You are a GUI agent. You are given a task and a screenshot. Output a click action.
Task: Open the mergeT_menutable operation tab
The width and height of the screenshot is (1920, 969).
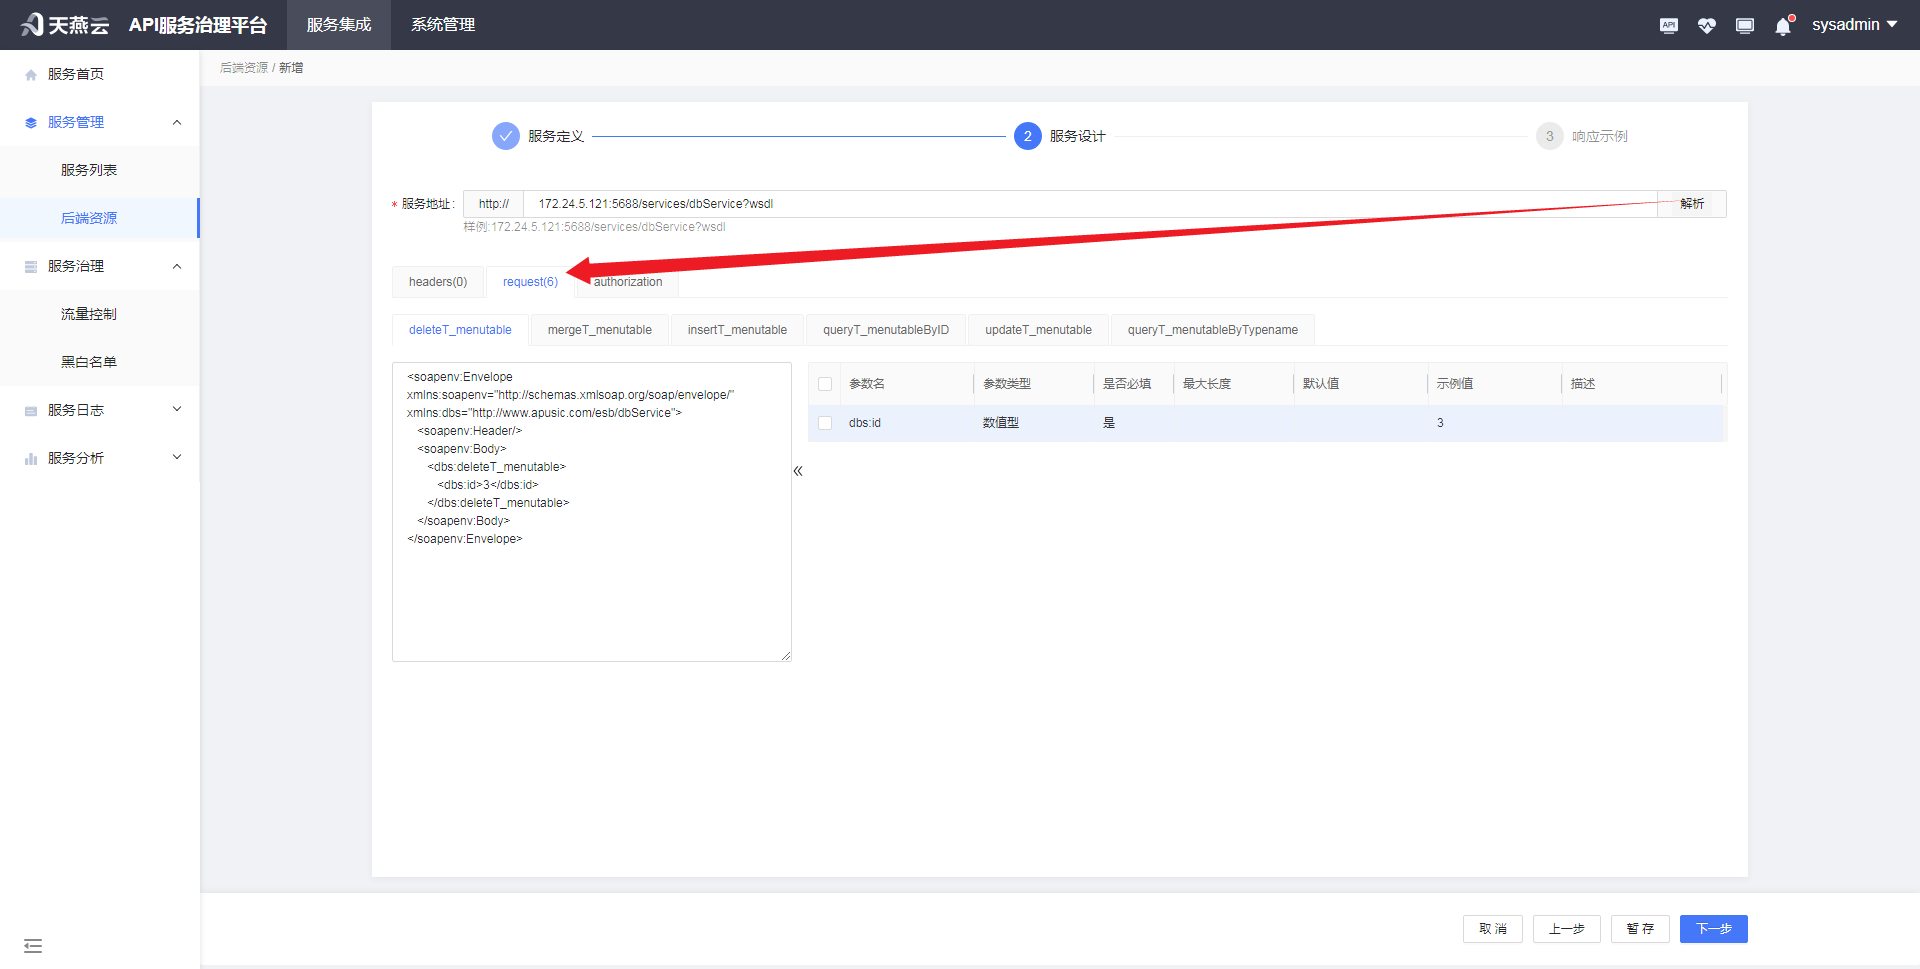(x=599, y=329)
